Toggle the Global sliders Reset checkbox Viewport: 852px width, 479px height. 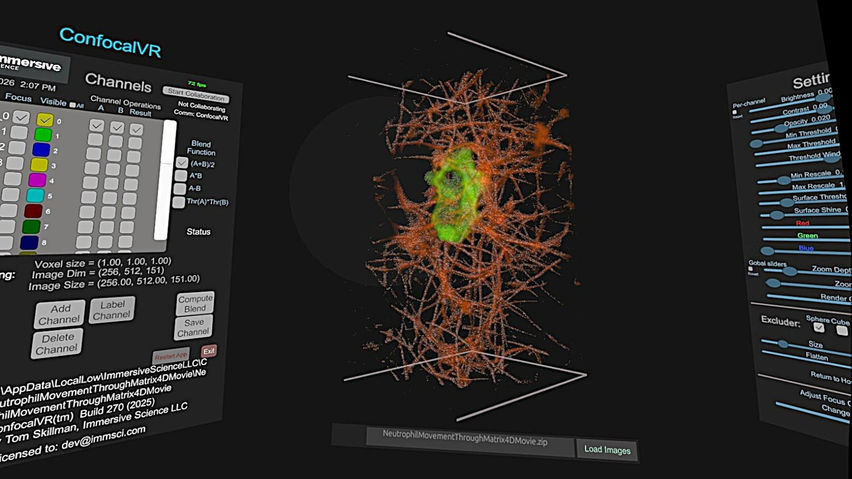tap(750, 269)
